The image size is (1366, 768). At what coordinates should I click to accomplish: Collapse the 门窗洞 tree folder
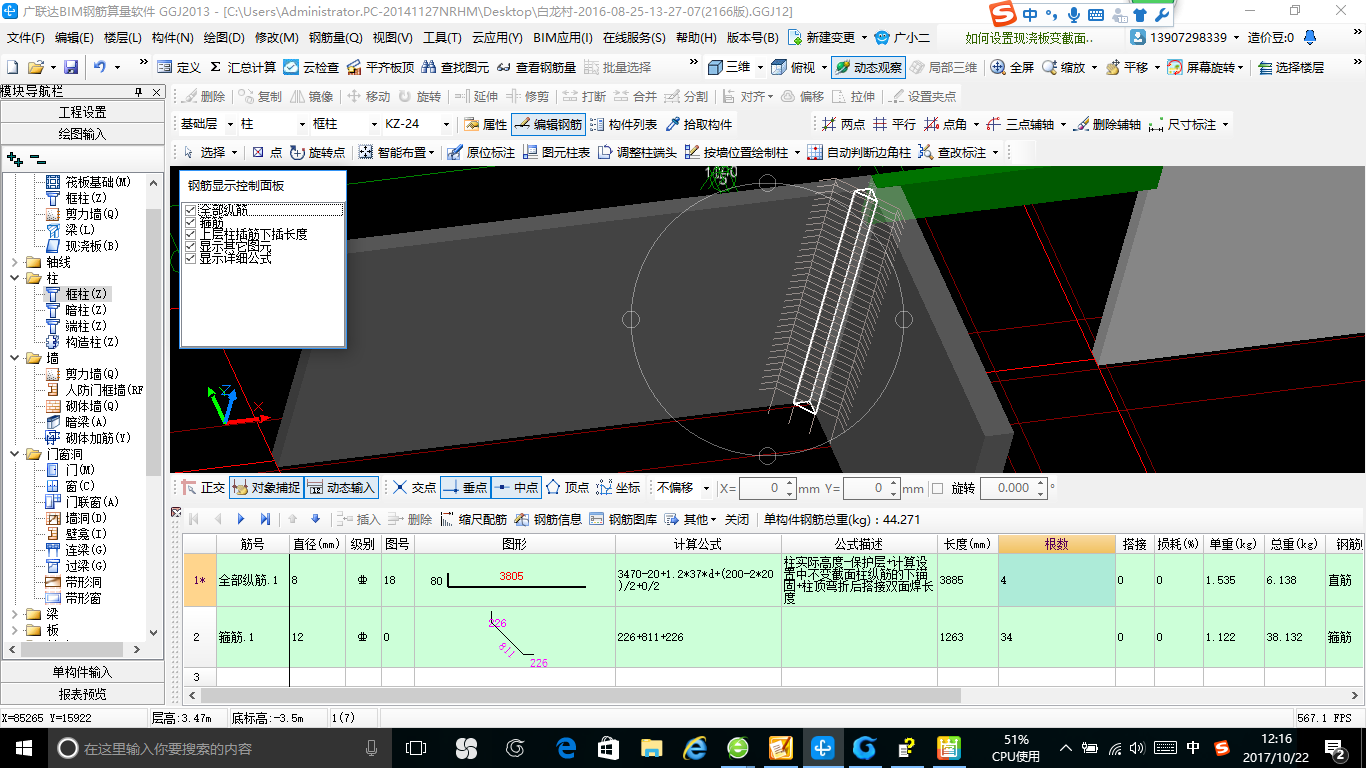pyautogui.click(x=15, y=454)
